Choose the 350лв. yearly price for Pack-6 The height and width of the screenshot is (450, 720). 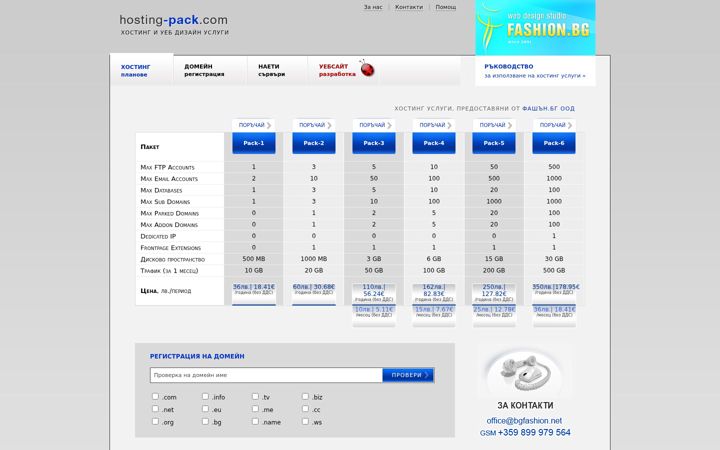pyautogui.click(x=555, y=294)
